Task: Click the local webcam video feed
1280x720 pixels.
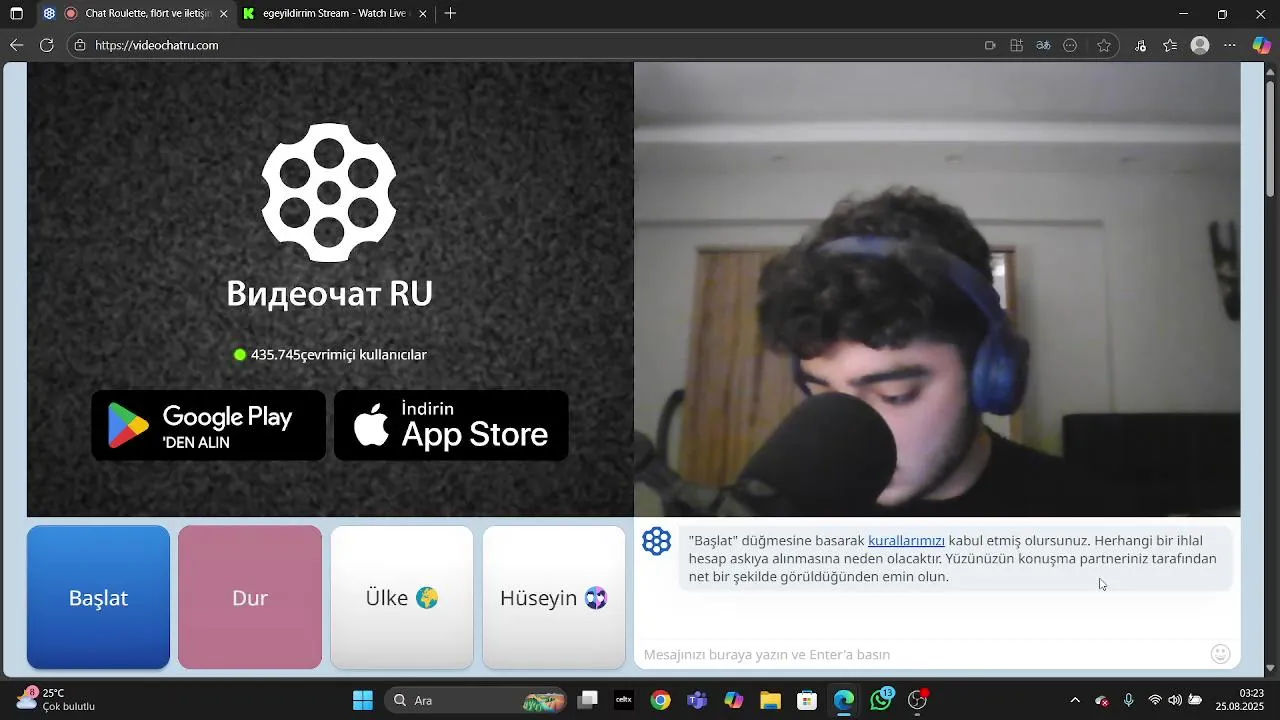Action: (x=937, y=289)
